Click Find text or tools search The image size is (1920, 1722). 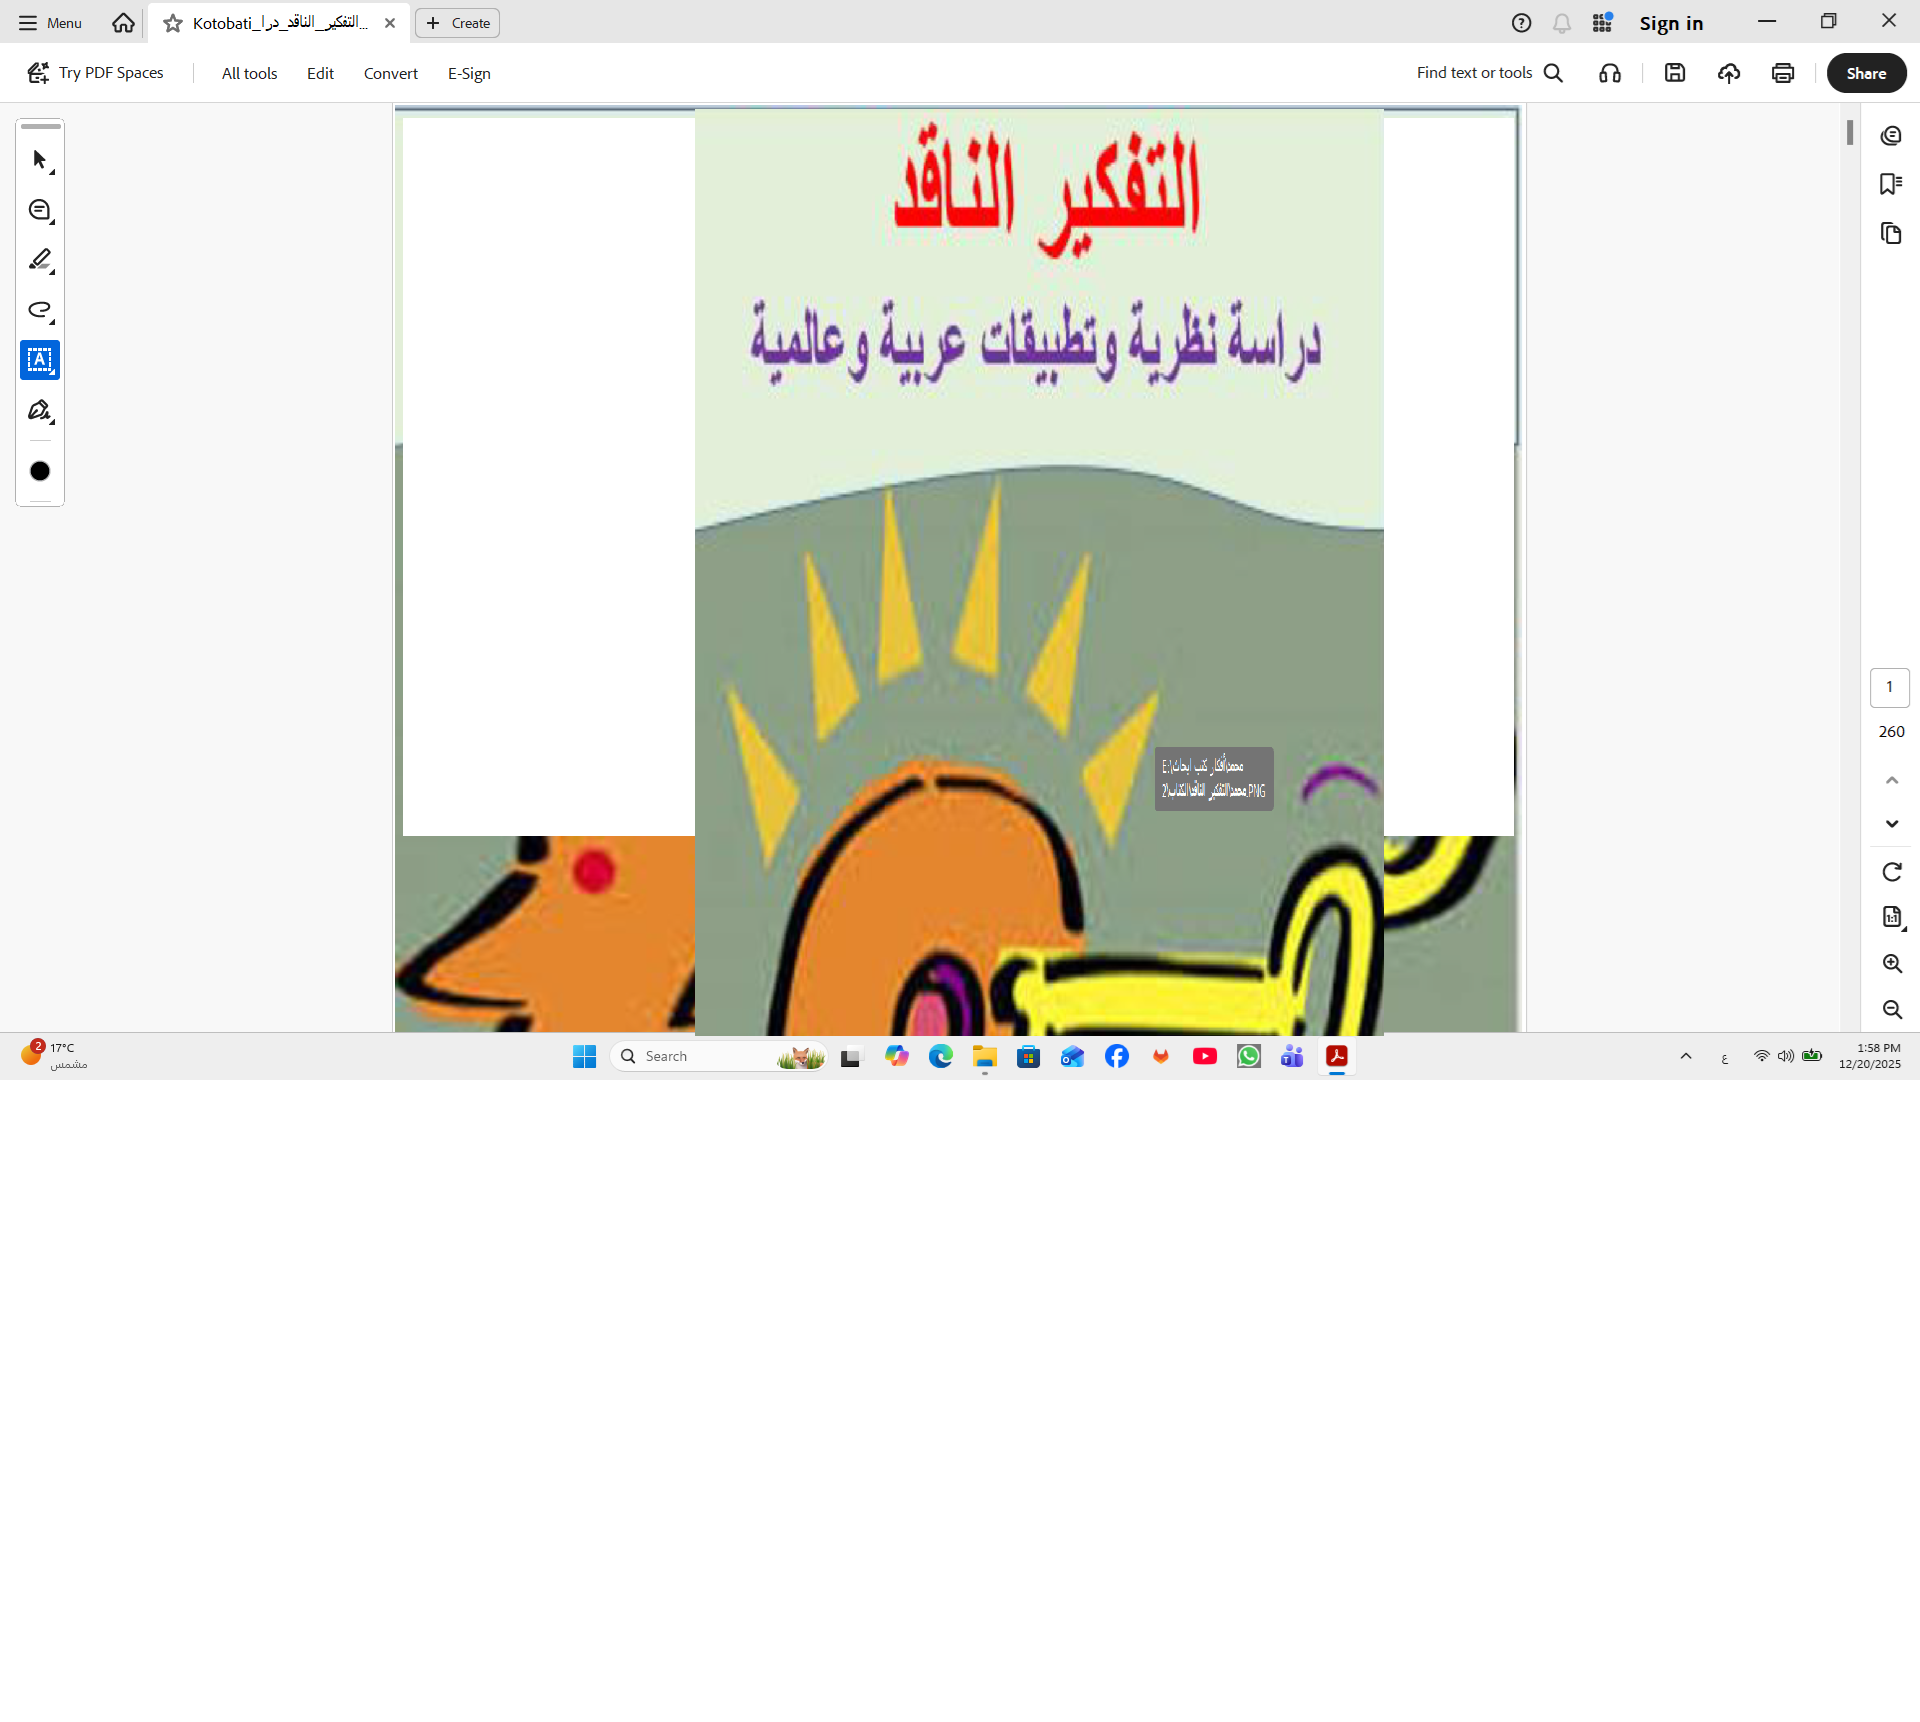(x=1490, y=73)
